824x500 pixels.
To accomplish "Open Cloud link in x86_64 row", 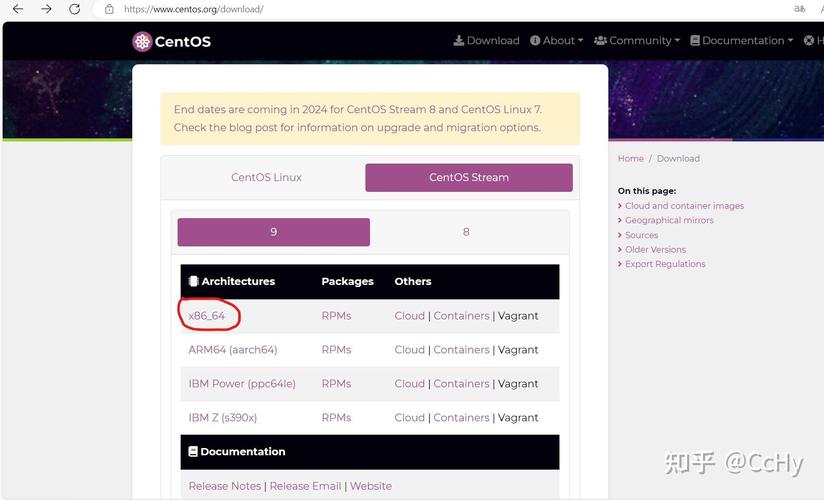I will 409,315.
